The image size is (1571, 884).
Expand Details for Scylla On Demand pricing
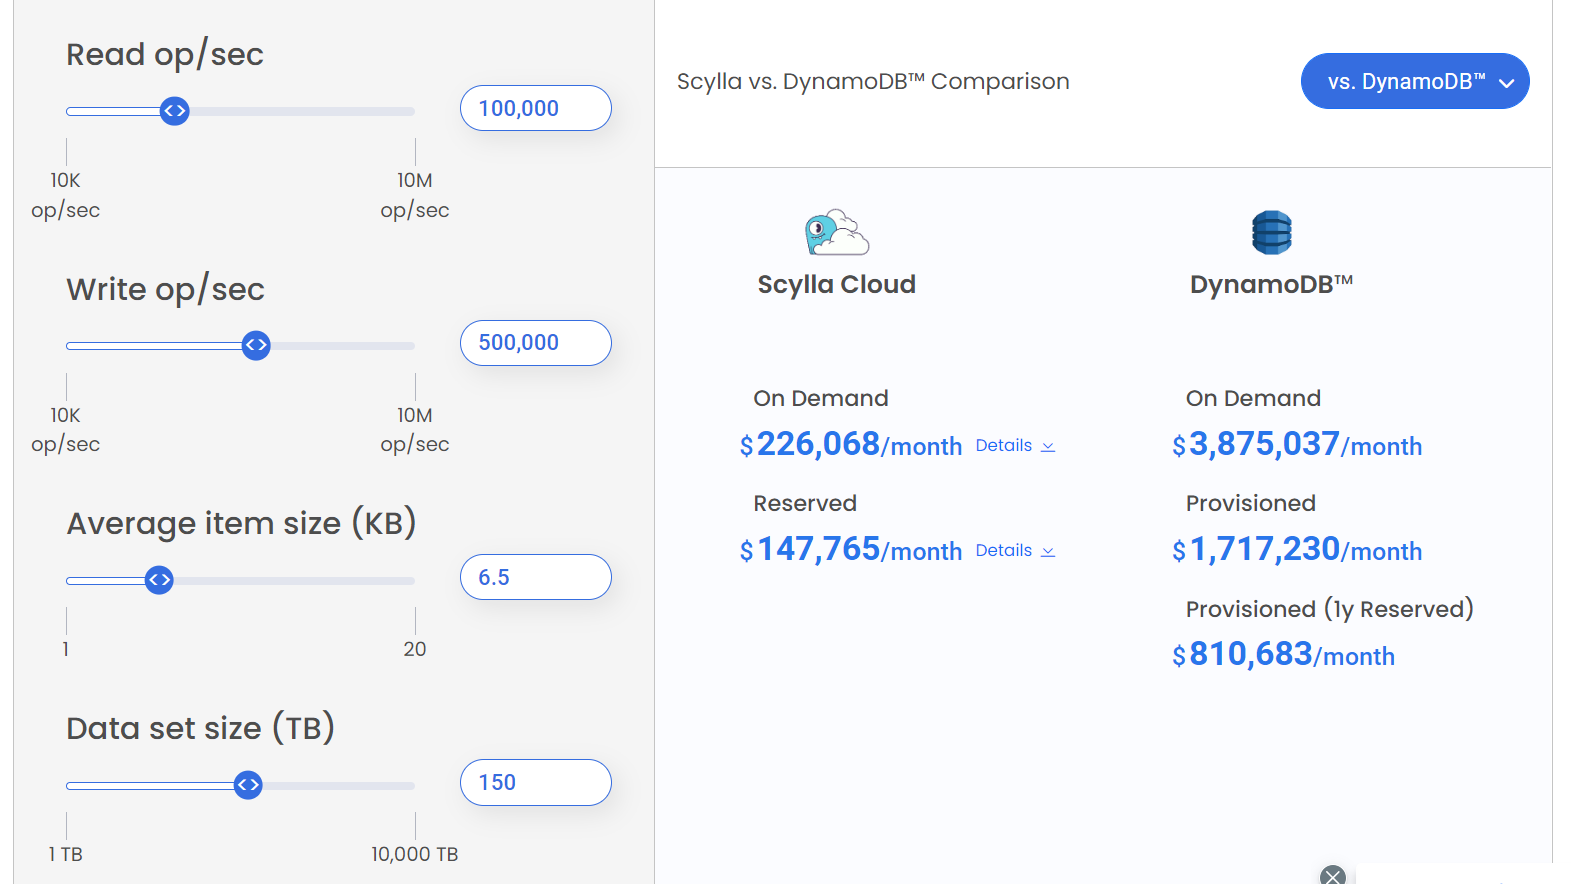(1015, 446)
